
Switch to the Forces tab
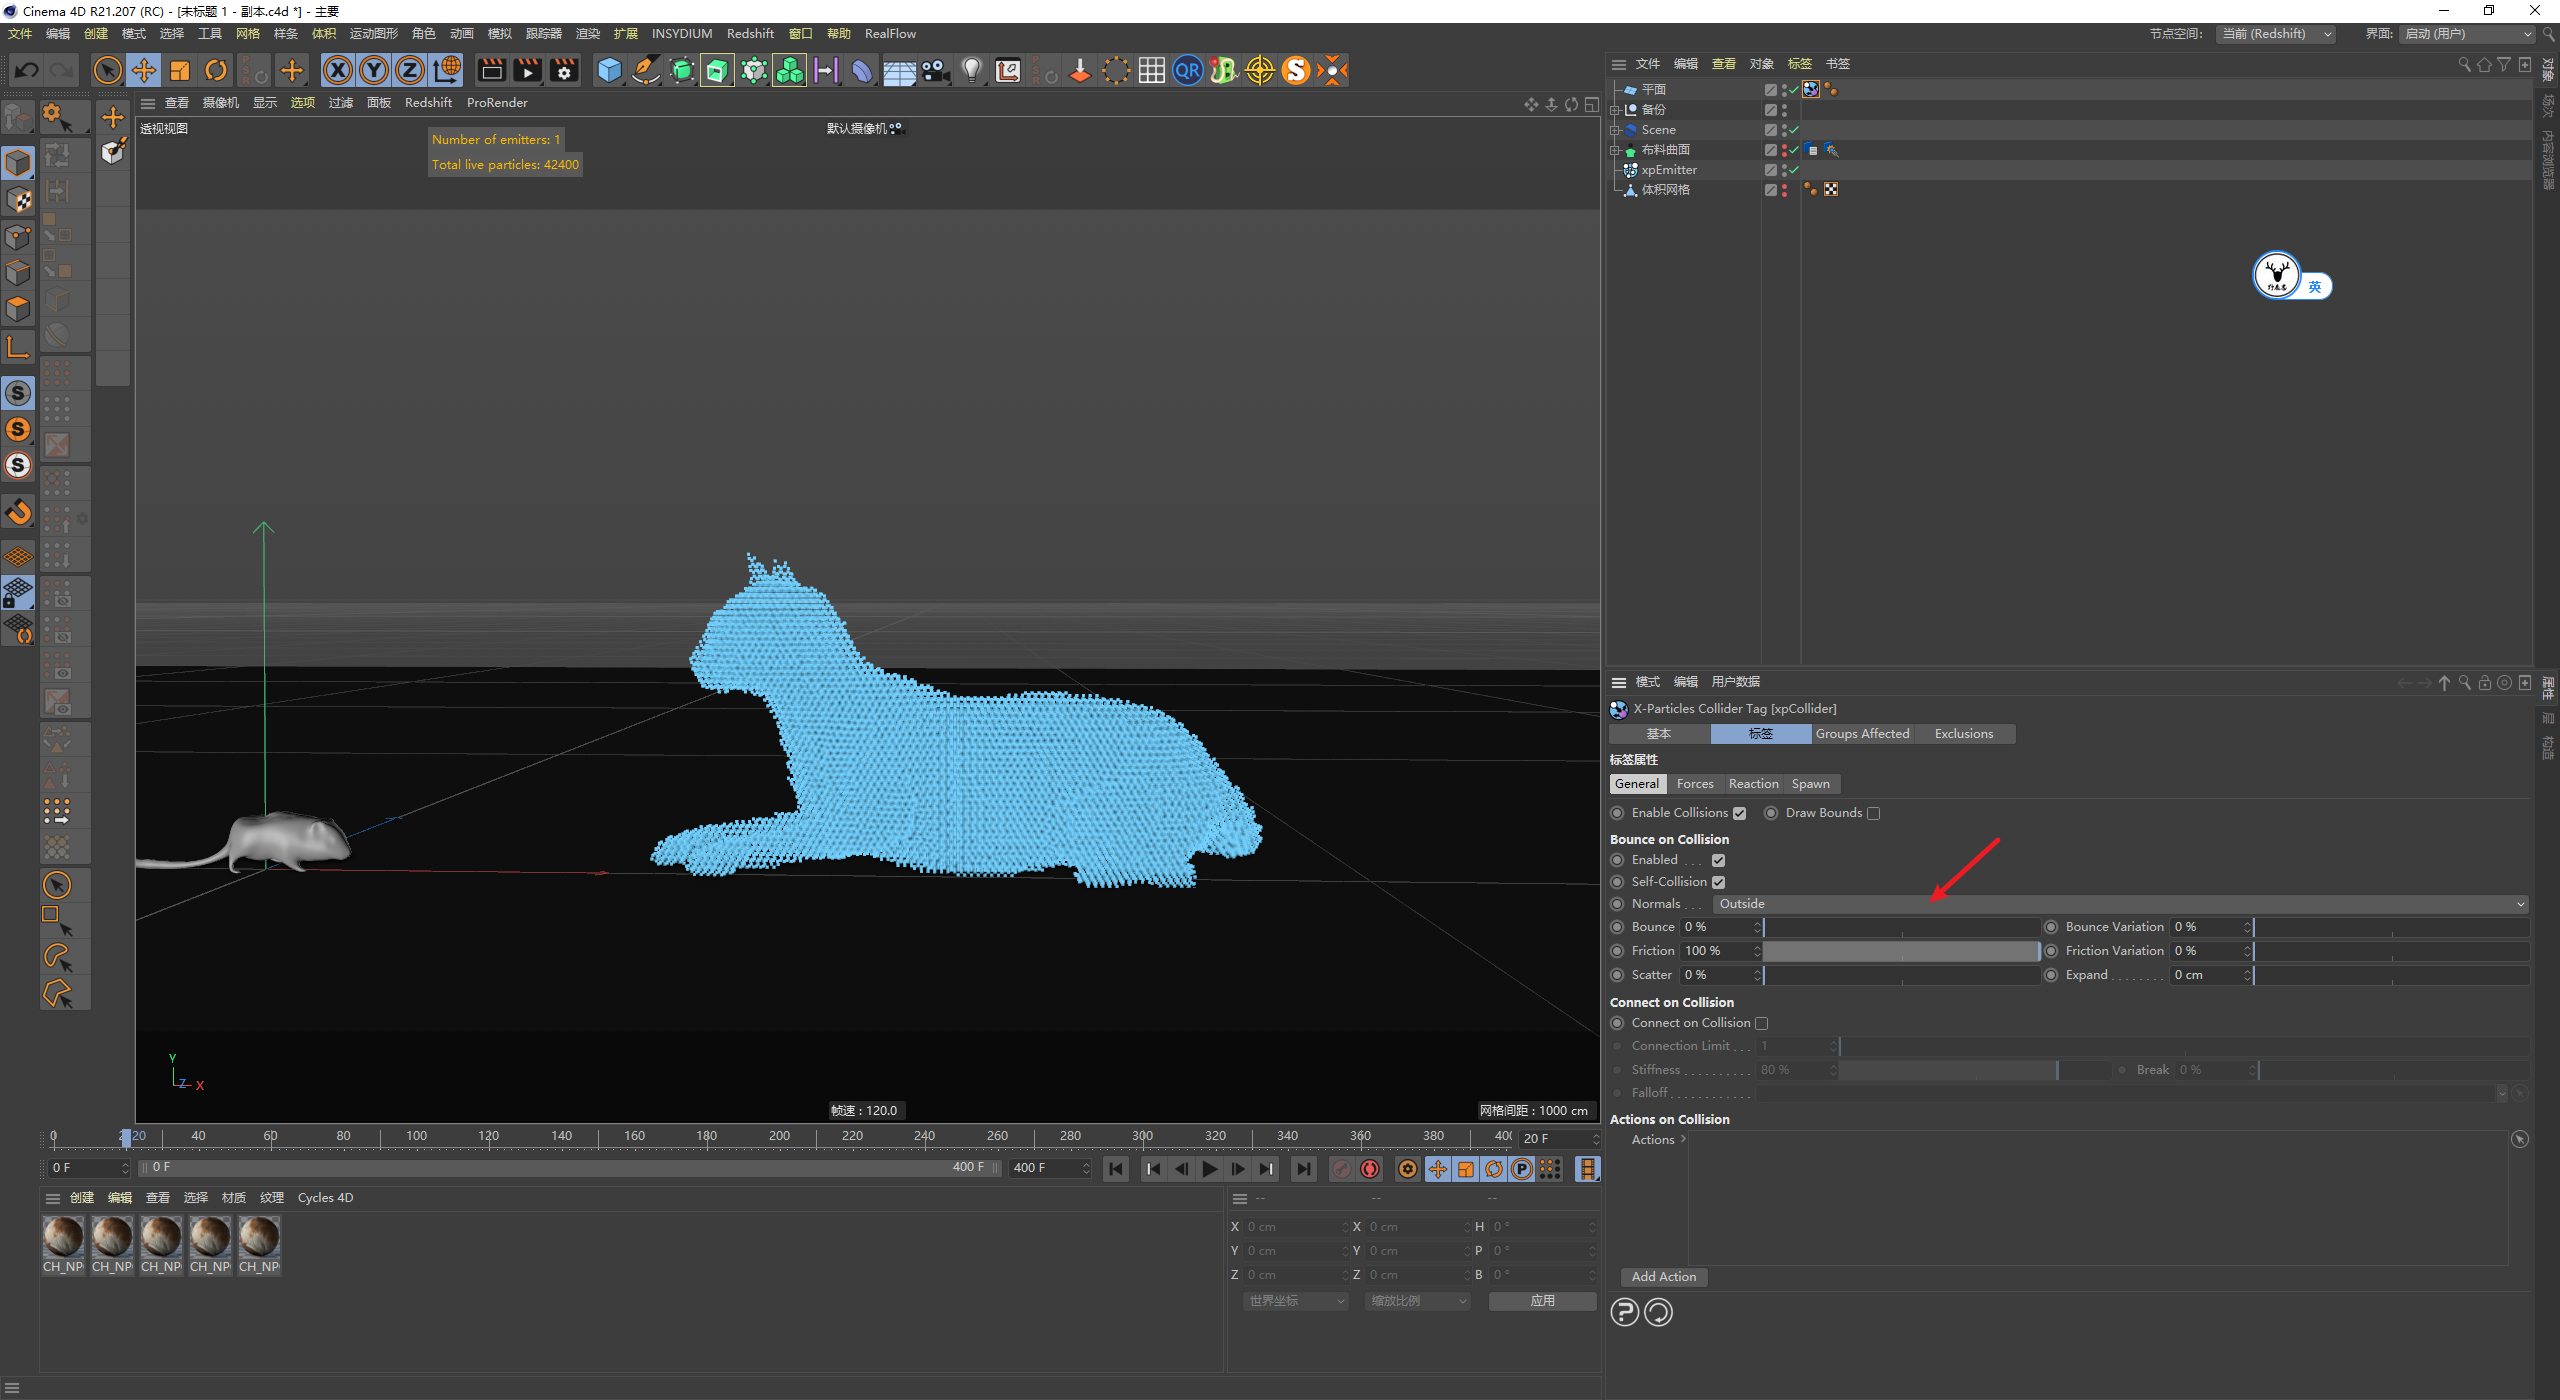[1694, 784]
